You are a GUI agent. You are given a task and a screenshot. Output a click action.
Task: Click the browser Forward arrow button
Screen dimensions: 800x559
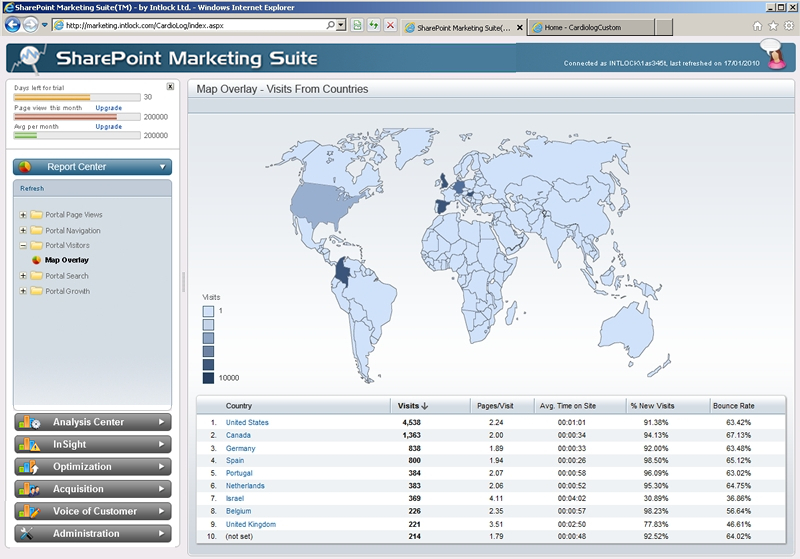pyautogui.click(x=31, y=24)
